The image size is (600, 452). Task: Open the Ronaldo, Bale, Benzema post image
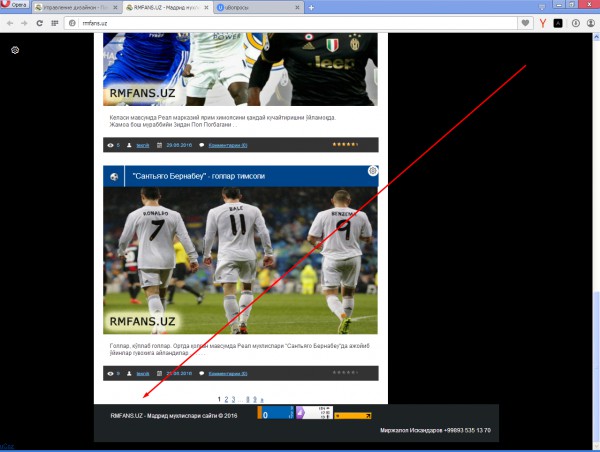[x=240, y=261]
